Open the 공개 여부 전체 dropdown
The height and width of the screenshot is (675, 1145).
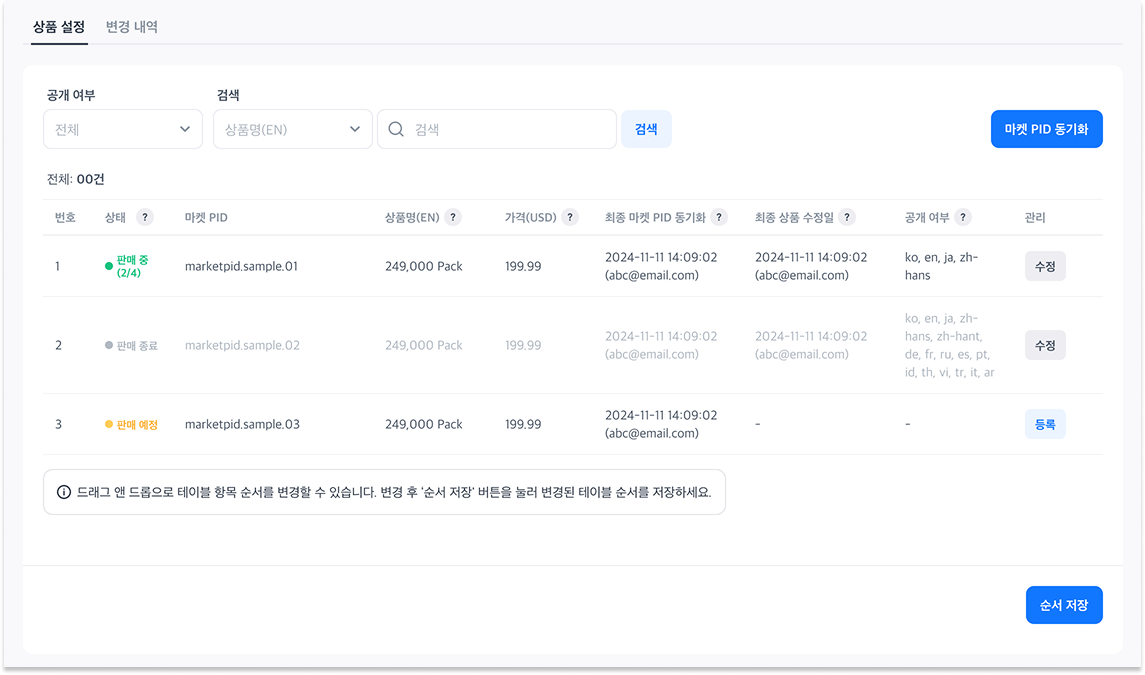point(123,129)
